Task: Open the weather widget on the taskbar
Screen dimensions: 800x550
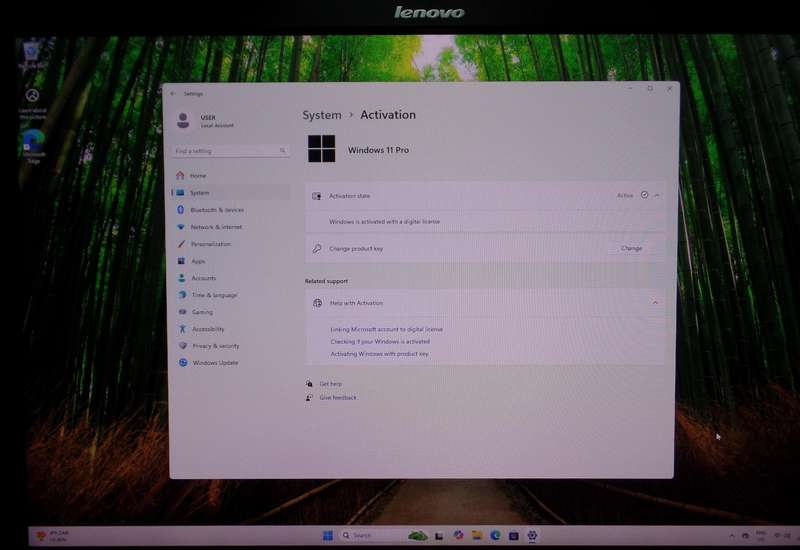Action: [x=52, y=535]
